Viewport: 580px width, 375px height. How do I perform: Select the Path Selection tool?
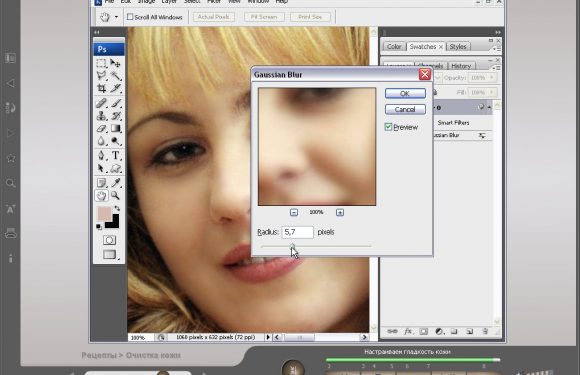coord(101,168)
